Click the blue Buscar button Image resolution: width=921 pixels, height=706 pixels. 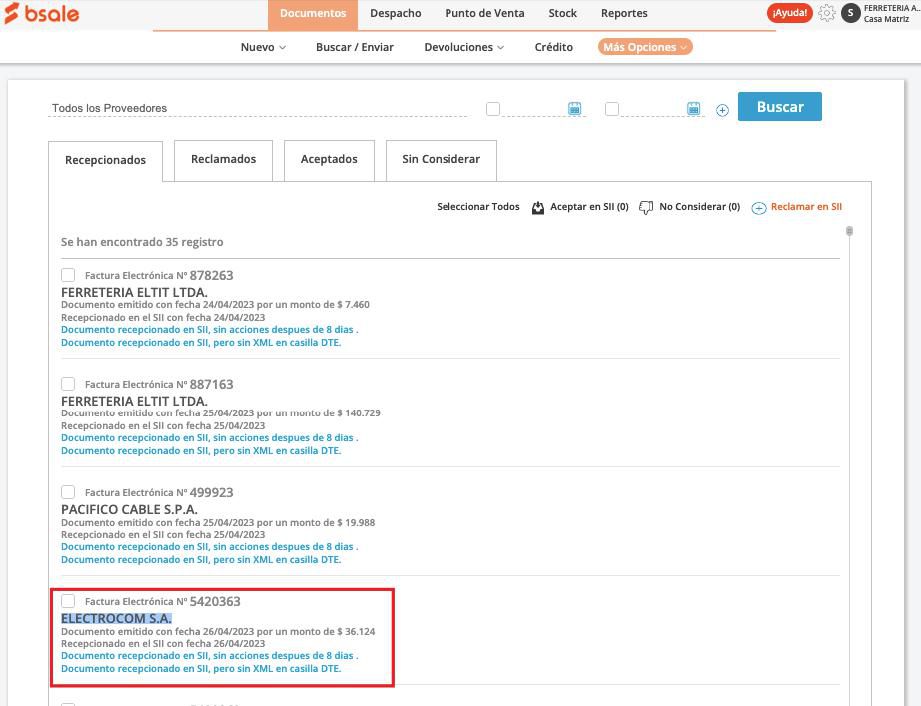coord(779,107)
